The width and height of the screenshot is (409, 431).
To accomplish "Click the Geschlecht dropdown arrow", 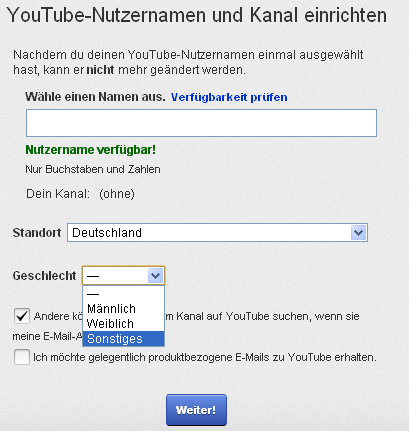I will 155,276.
